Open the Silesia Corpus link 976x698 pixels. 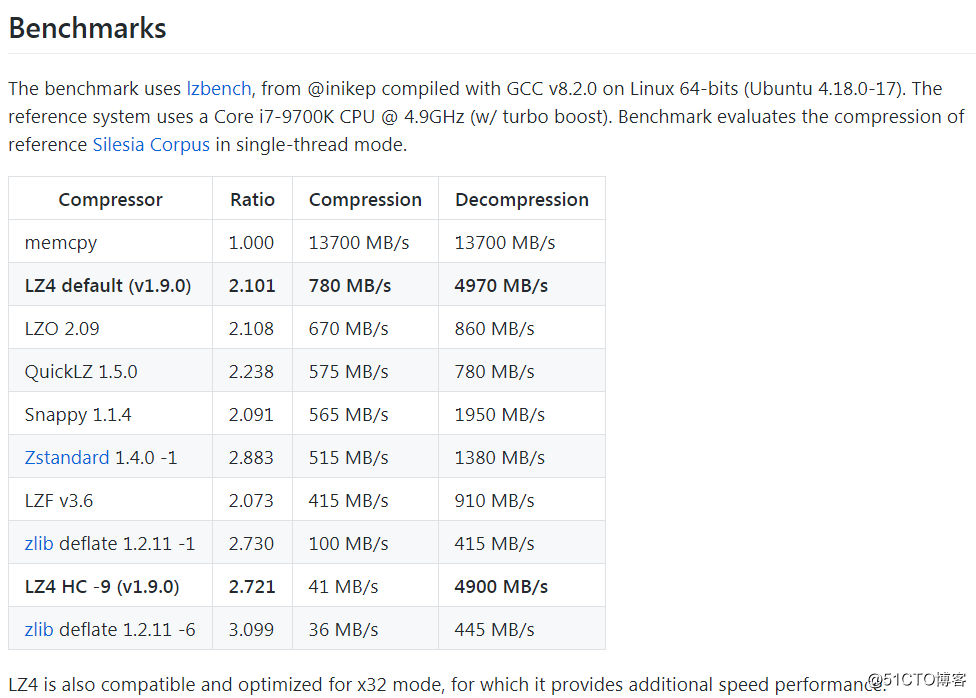coord(151,145)
